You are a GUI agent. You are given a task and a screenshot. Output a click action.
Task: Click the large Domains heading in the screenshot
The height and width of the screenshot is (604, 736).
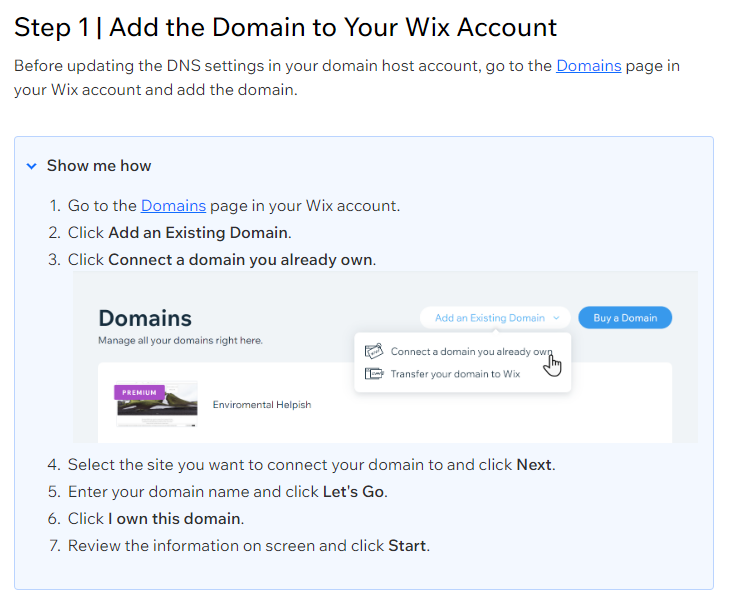145,318
